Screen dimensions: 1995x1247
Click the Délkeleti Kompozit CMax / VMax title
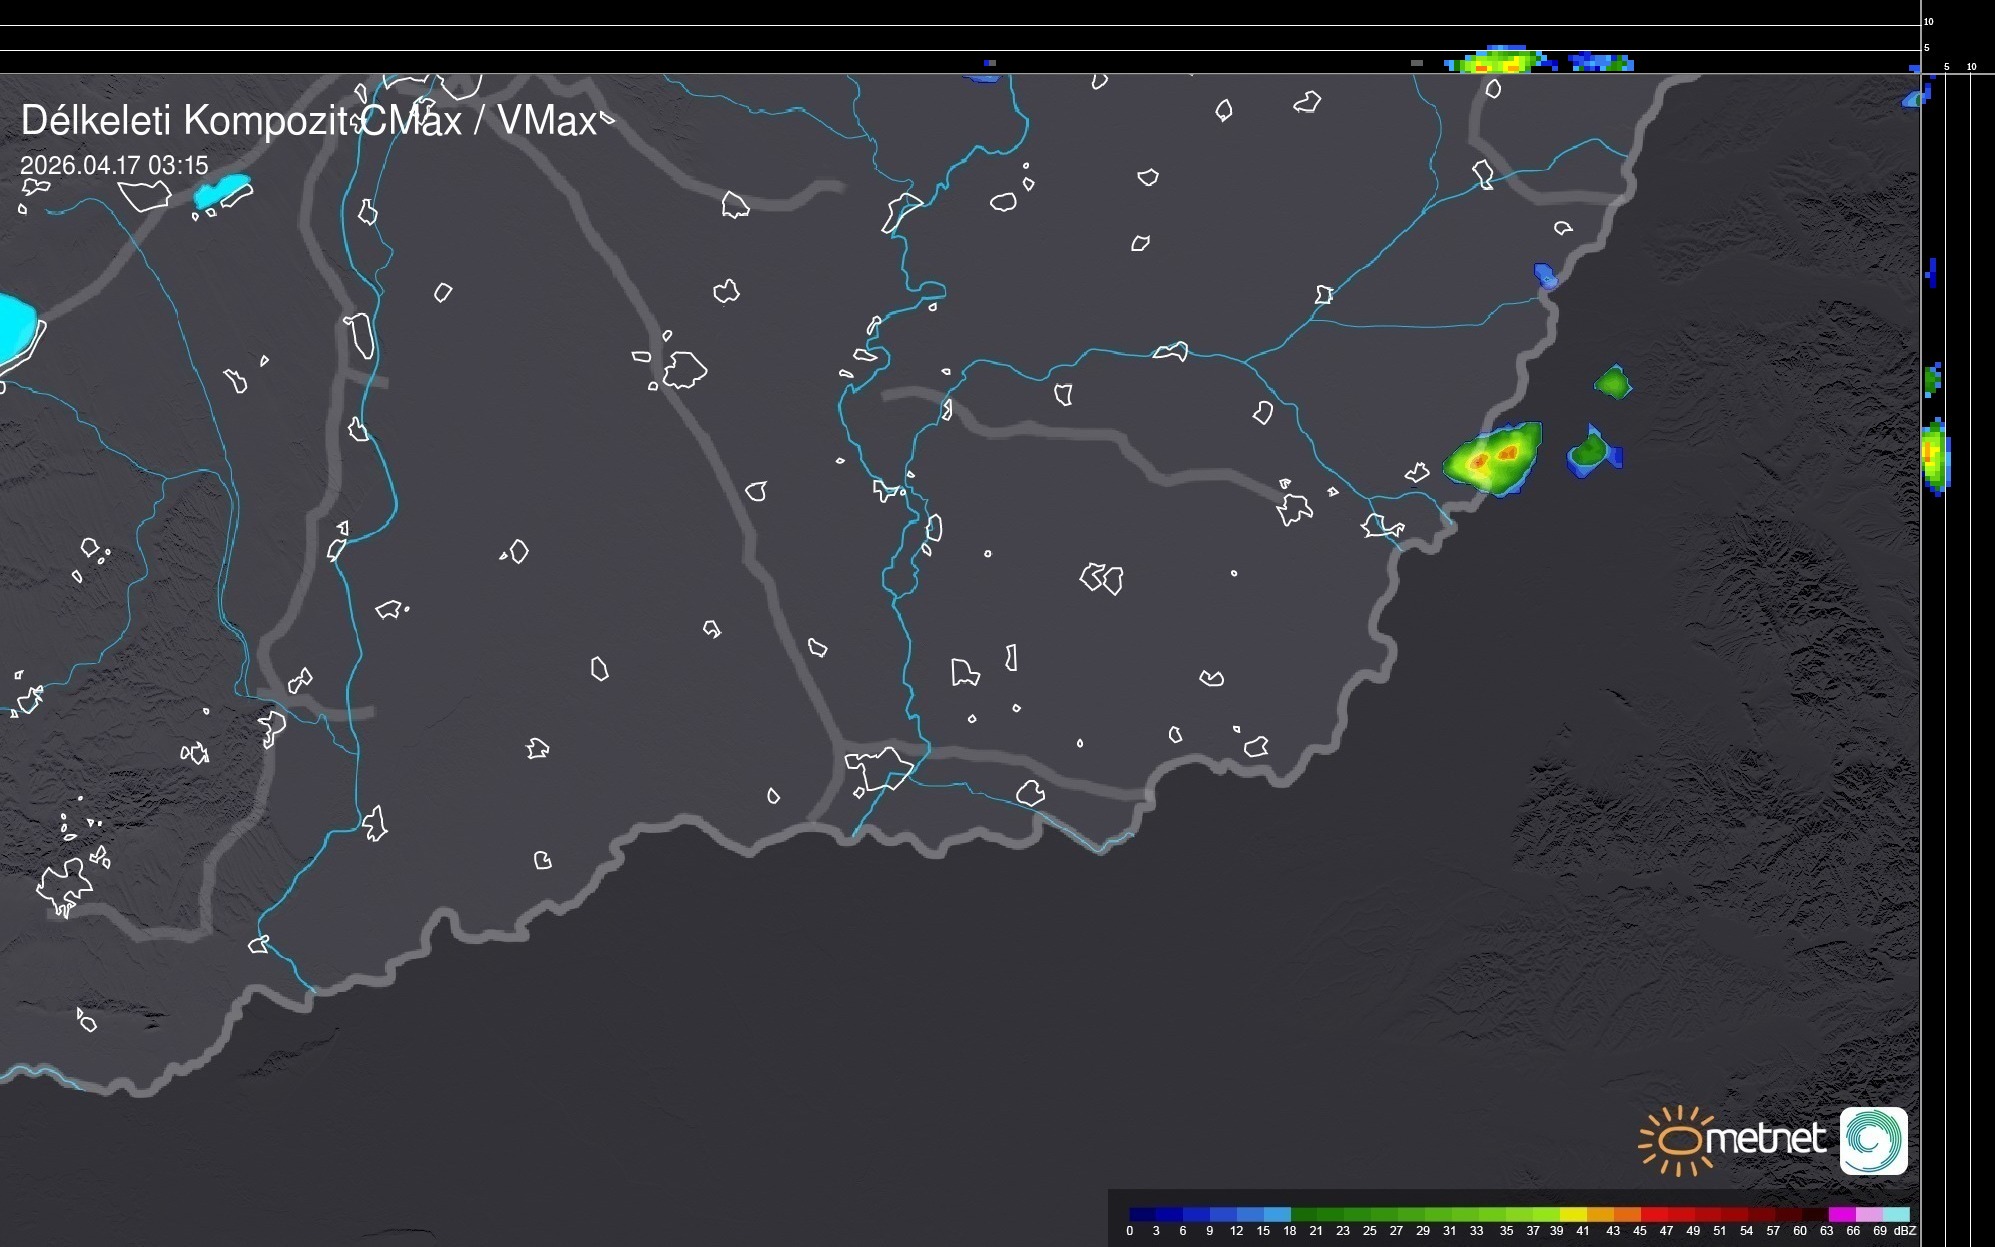(308, 121)
